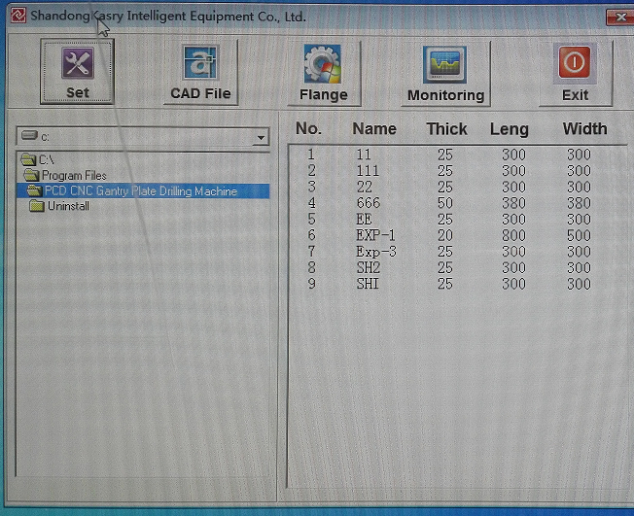This screenshot has height=516, width=634.
Task: Click row number 1 in the list
Action: click(x=311, y=154)
